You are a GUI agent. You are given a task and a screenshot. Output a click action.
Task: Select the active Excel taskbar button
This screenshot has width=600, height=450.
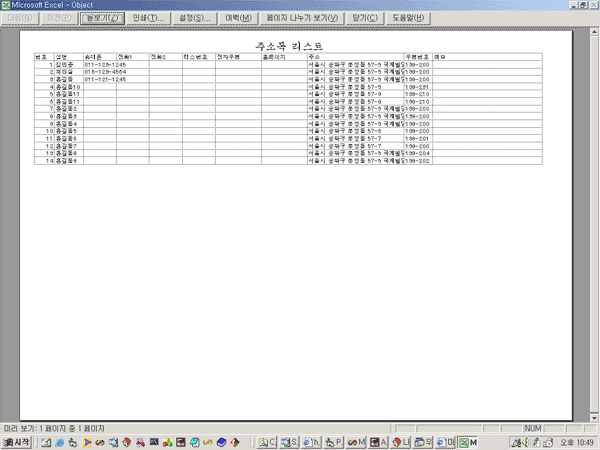[x=470, y=441]
